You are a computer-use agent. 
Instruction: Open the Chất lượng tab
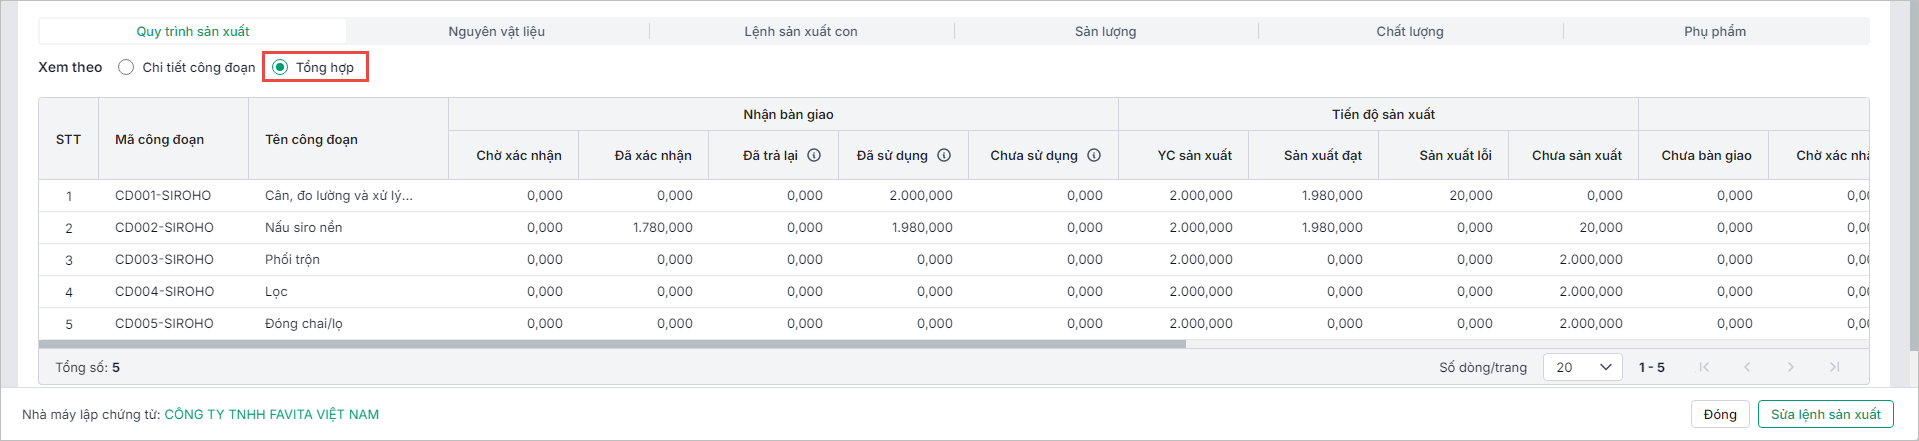click(1409, 31)
